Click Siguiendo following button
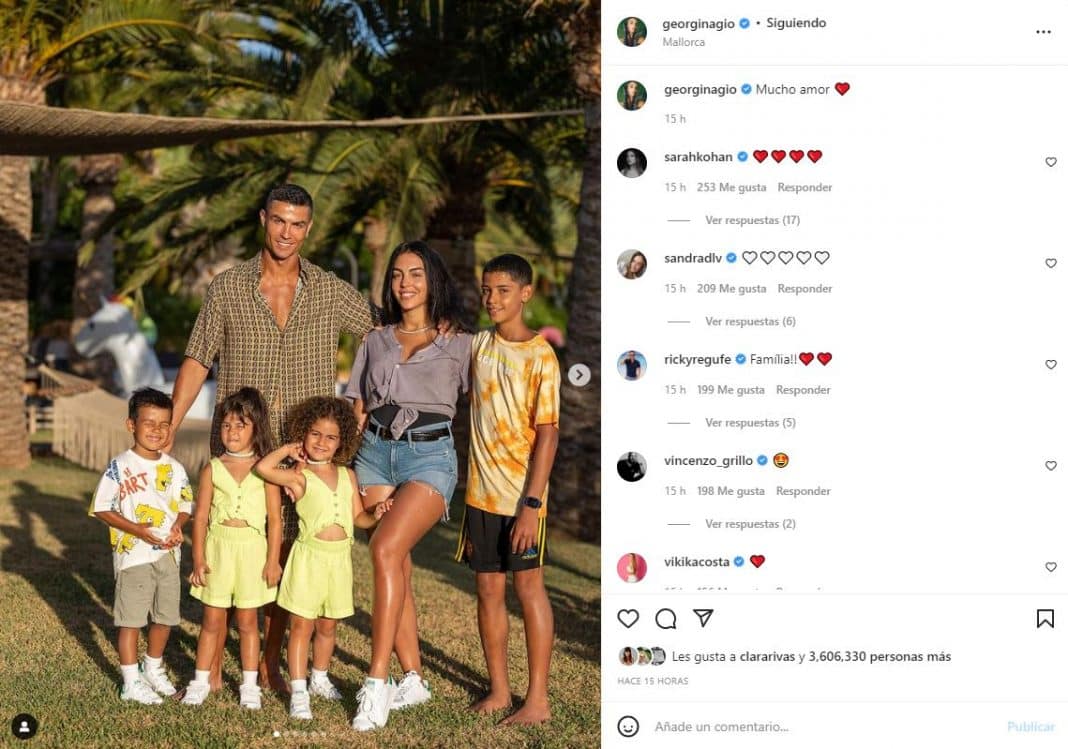The width and height of the screenshot is (1068, 749). coord(796,23)
